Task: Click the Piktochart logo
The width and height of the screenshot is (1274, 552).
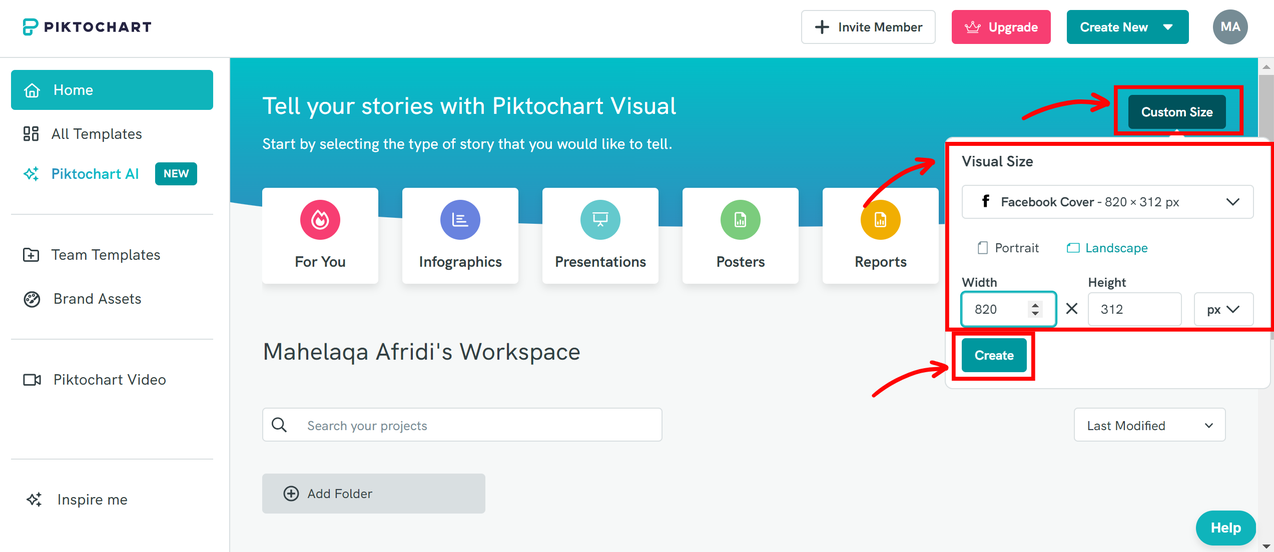Action: coord(87,27)
